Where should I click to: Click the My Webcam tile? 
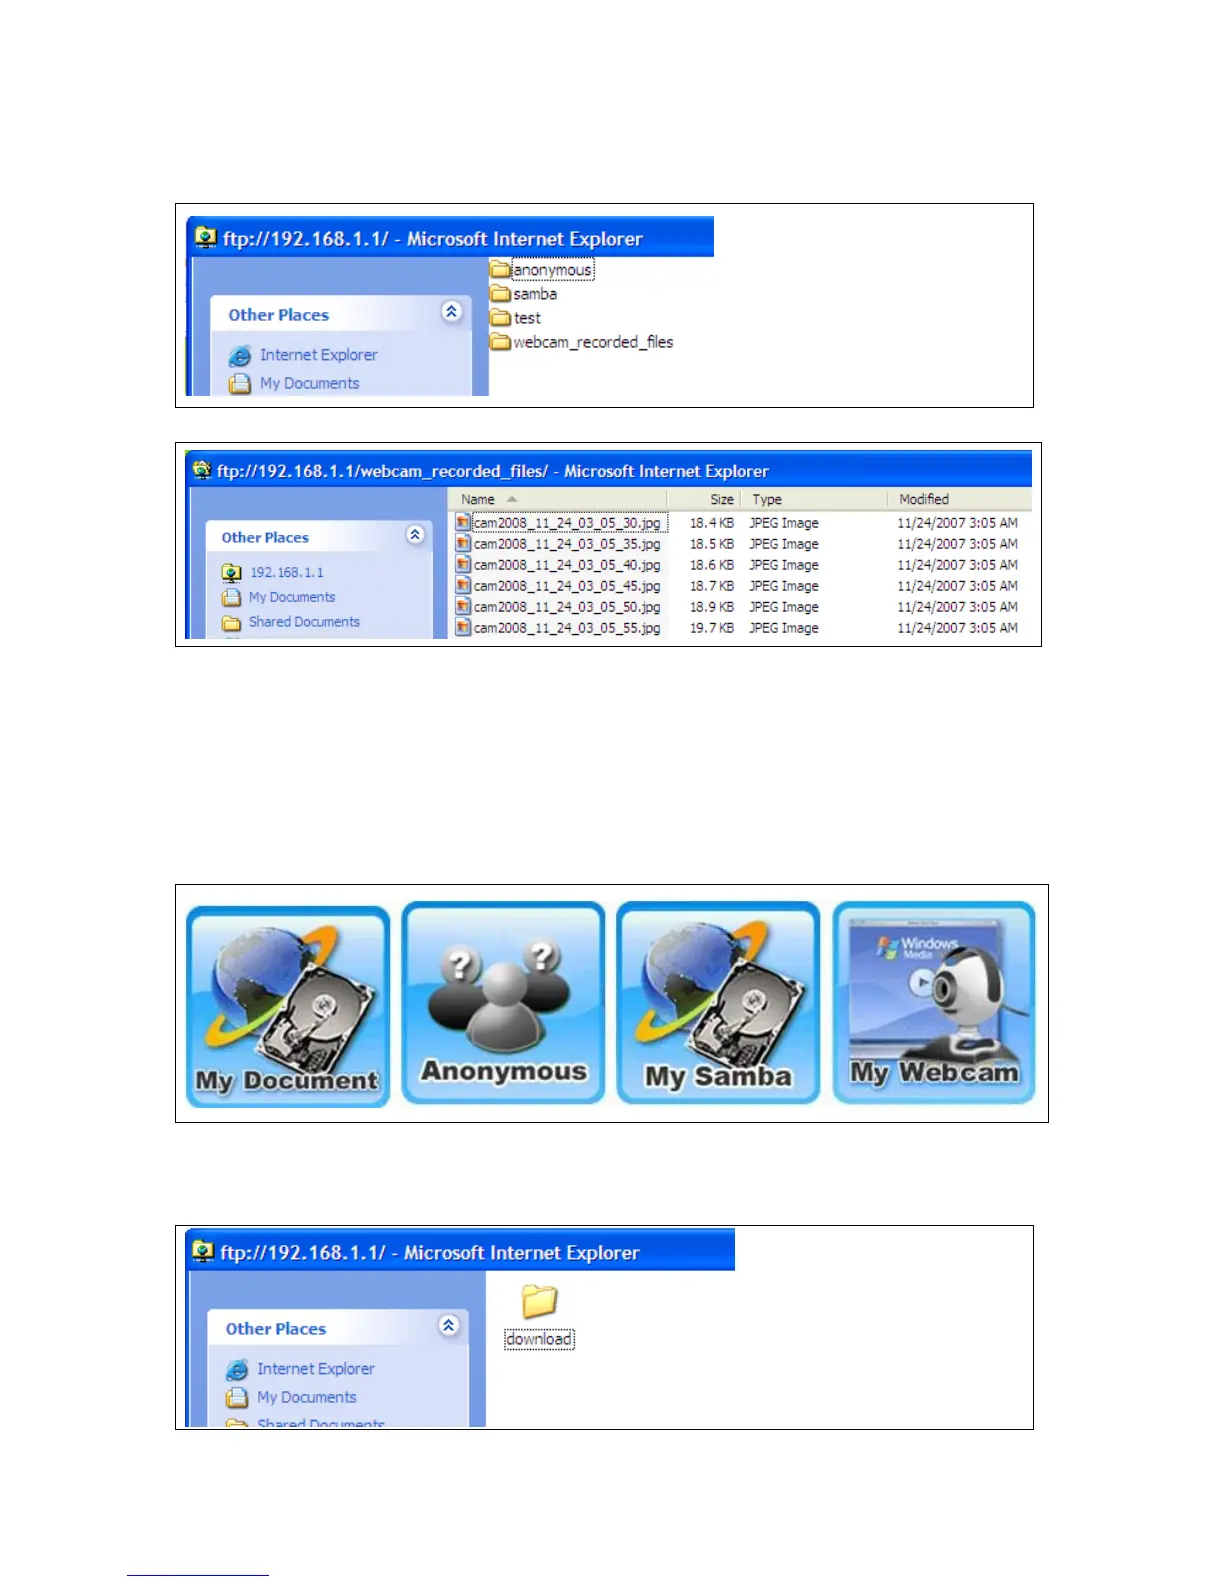(934, 1003)
